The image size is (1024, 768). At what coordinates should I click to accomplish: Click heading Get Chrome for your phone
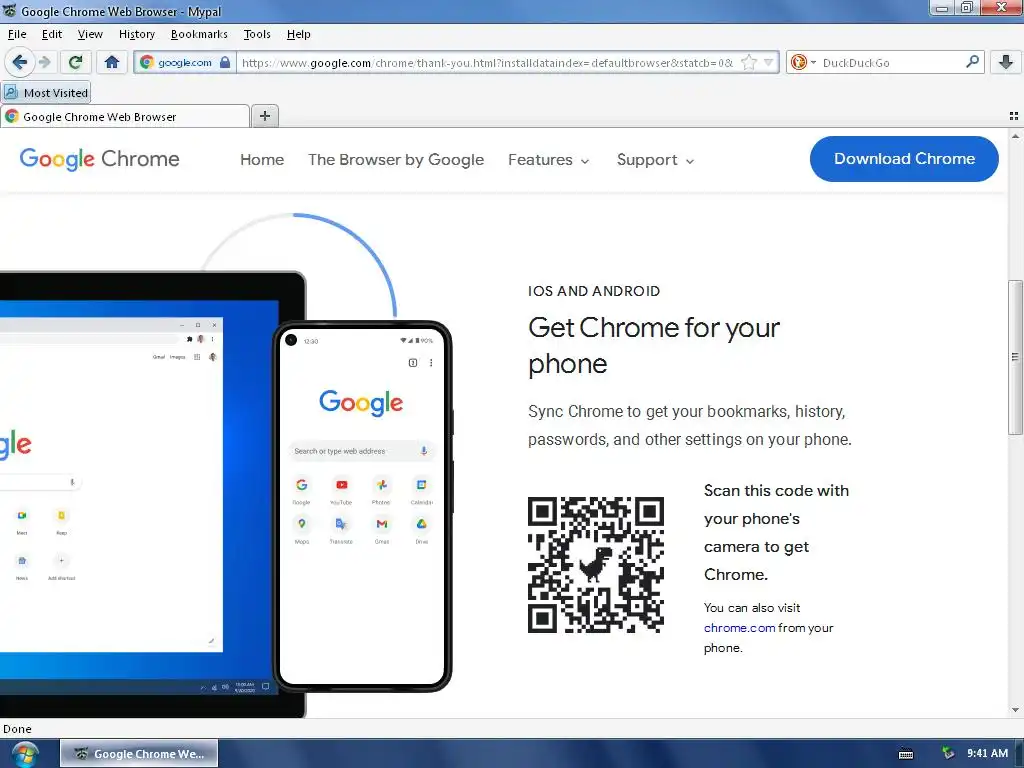654,345
